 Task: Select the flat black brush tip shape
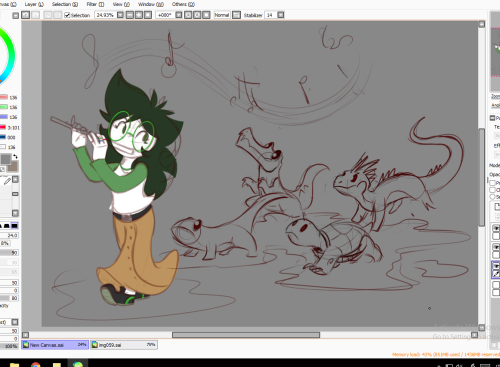pos(14,226)
